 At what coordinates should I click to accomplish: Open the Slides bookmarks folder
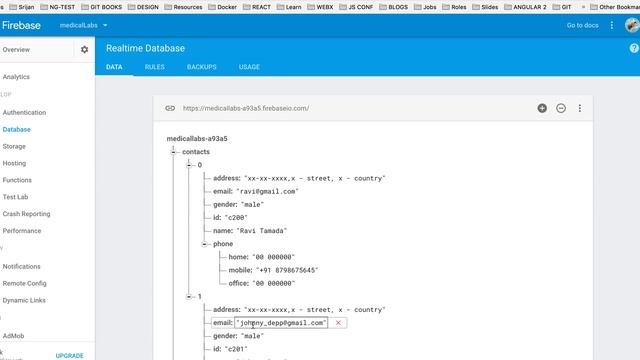click(x=485, y=7)
